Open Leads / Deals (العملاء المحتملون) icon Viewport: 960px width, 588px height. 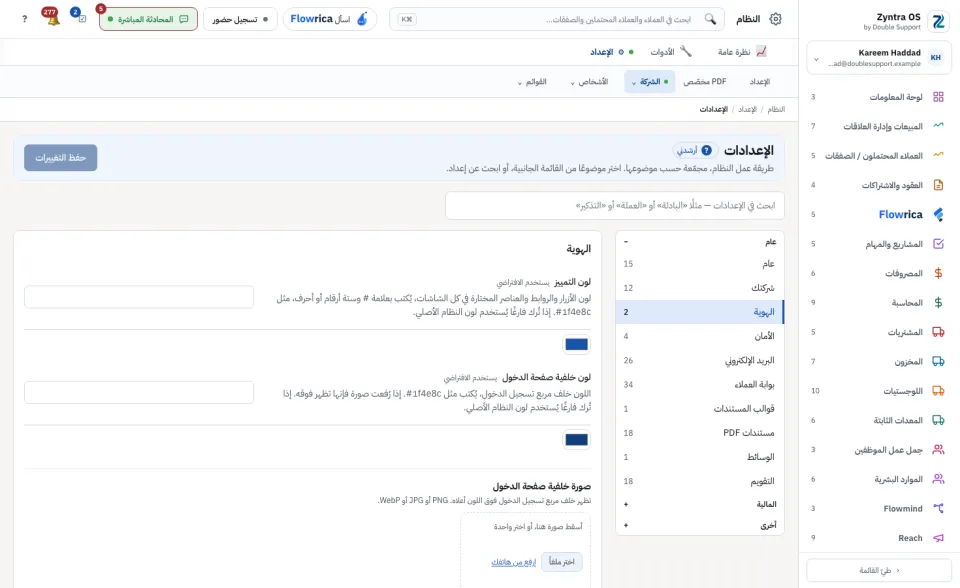pyautogui.click(x=938, y=156)
